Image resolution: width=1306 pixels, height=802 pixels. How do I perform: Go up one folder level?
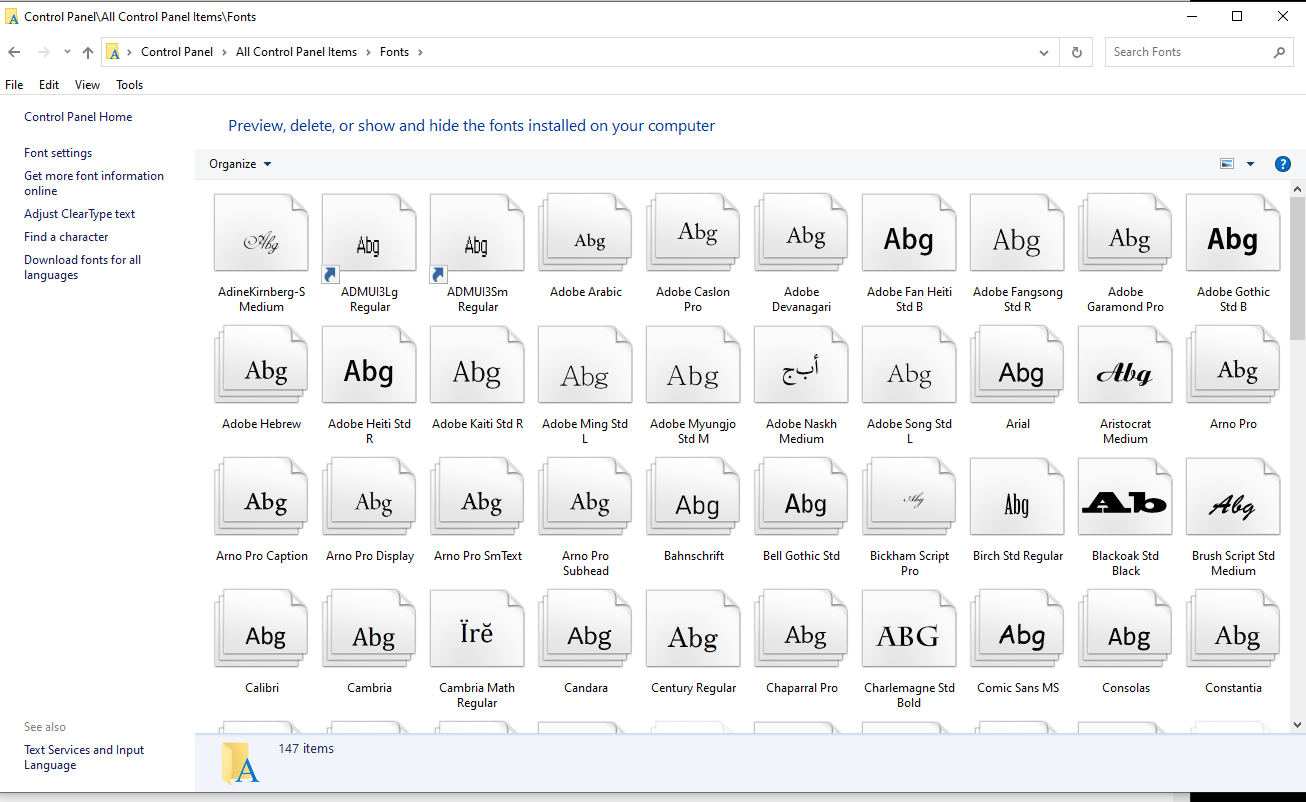tap(87, 51)
